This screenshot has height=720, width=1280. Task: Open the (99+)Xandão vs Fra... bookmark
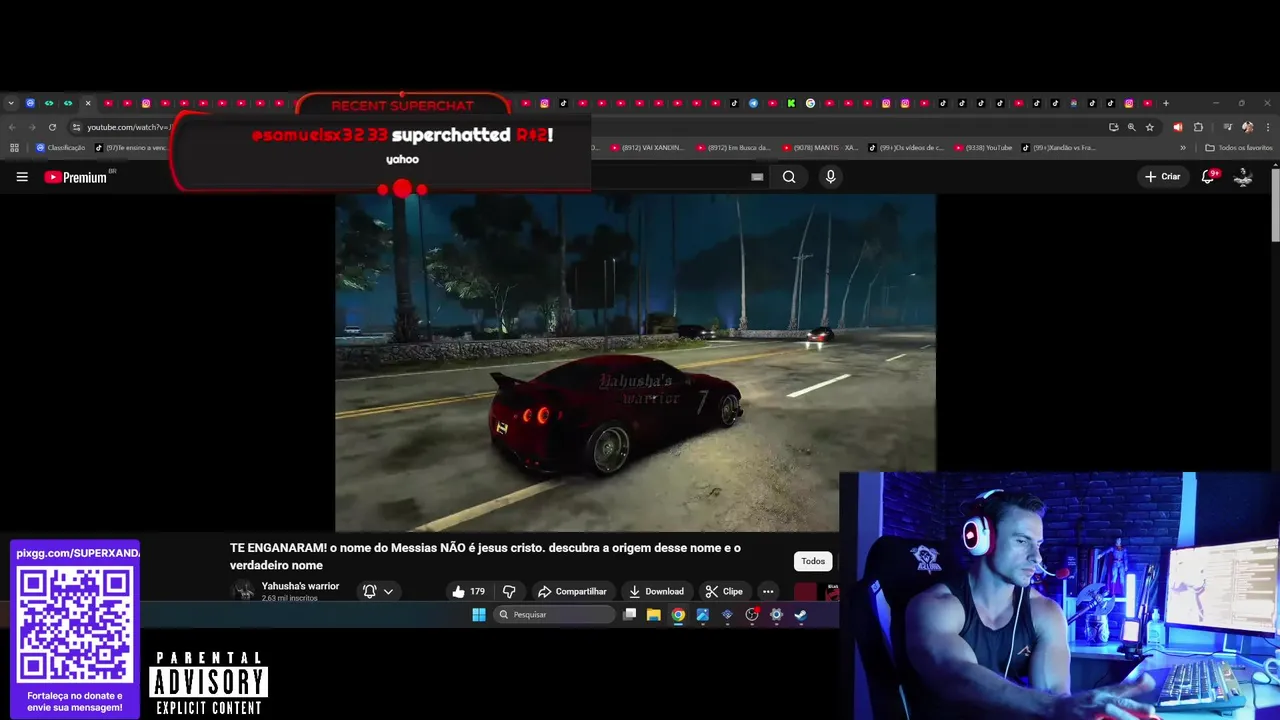pos(1058,148)
